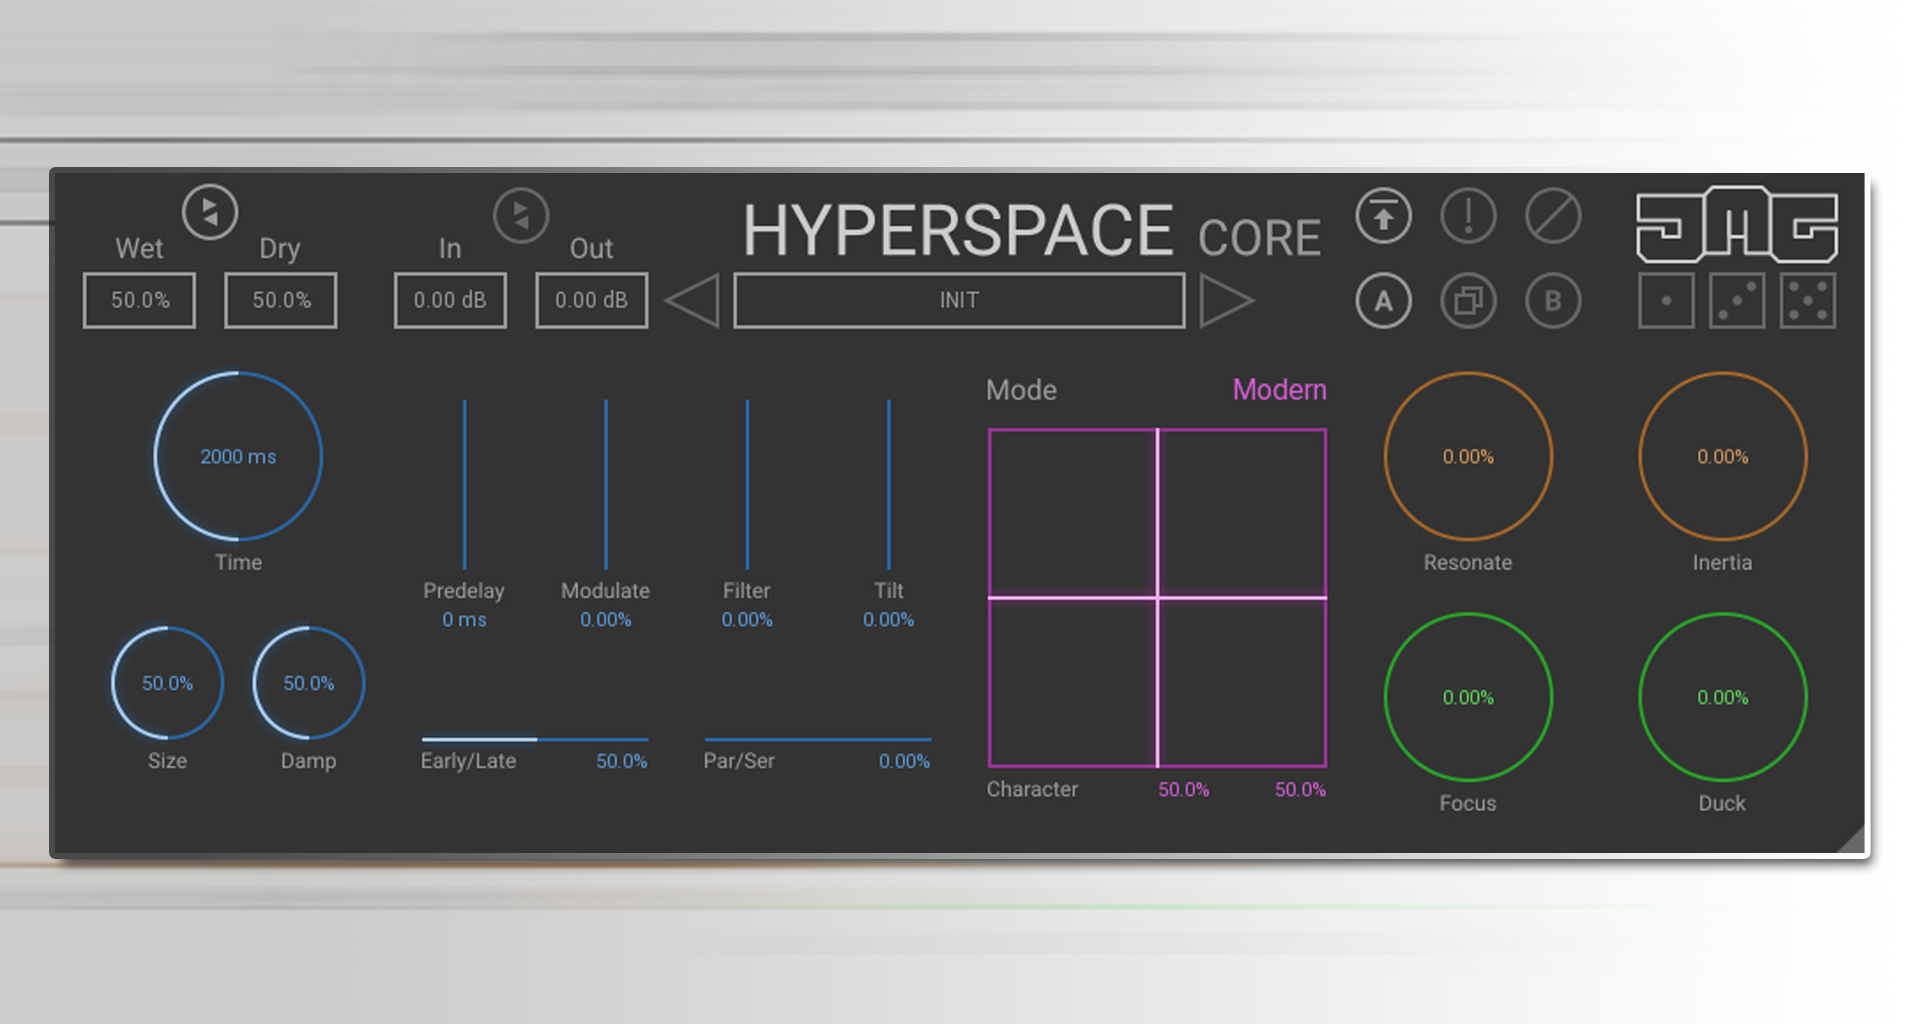Screen dimensions: 1920x1024
Task: Click the Size knob
Action: pos(167,683)
